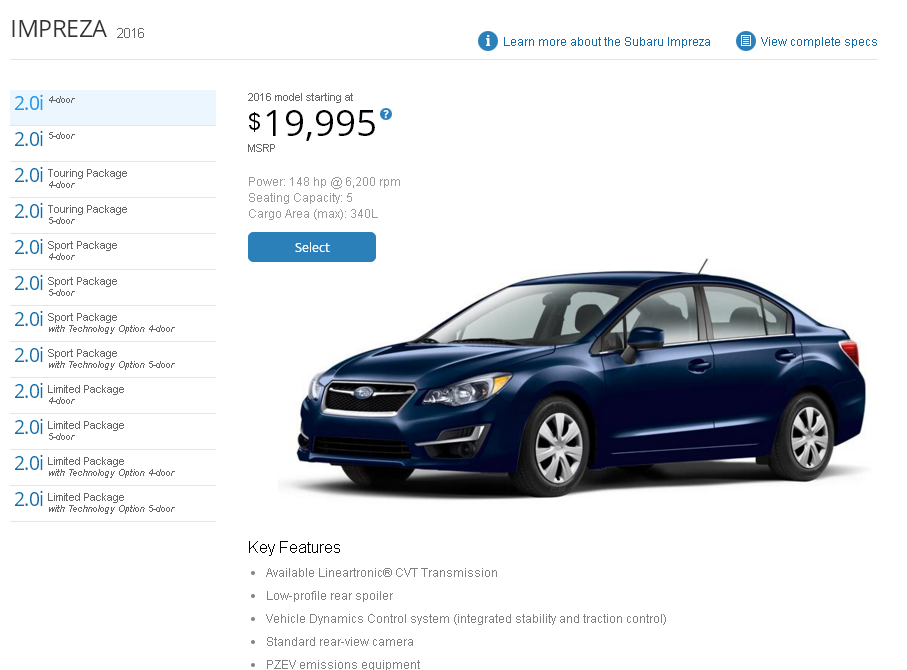Image resolution: width=907 pixels, height=670 pixels.
Task: Choose 2.0i Limited Package 4-door
Action: [x=113, y=395]
